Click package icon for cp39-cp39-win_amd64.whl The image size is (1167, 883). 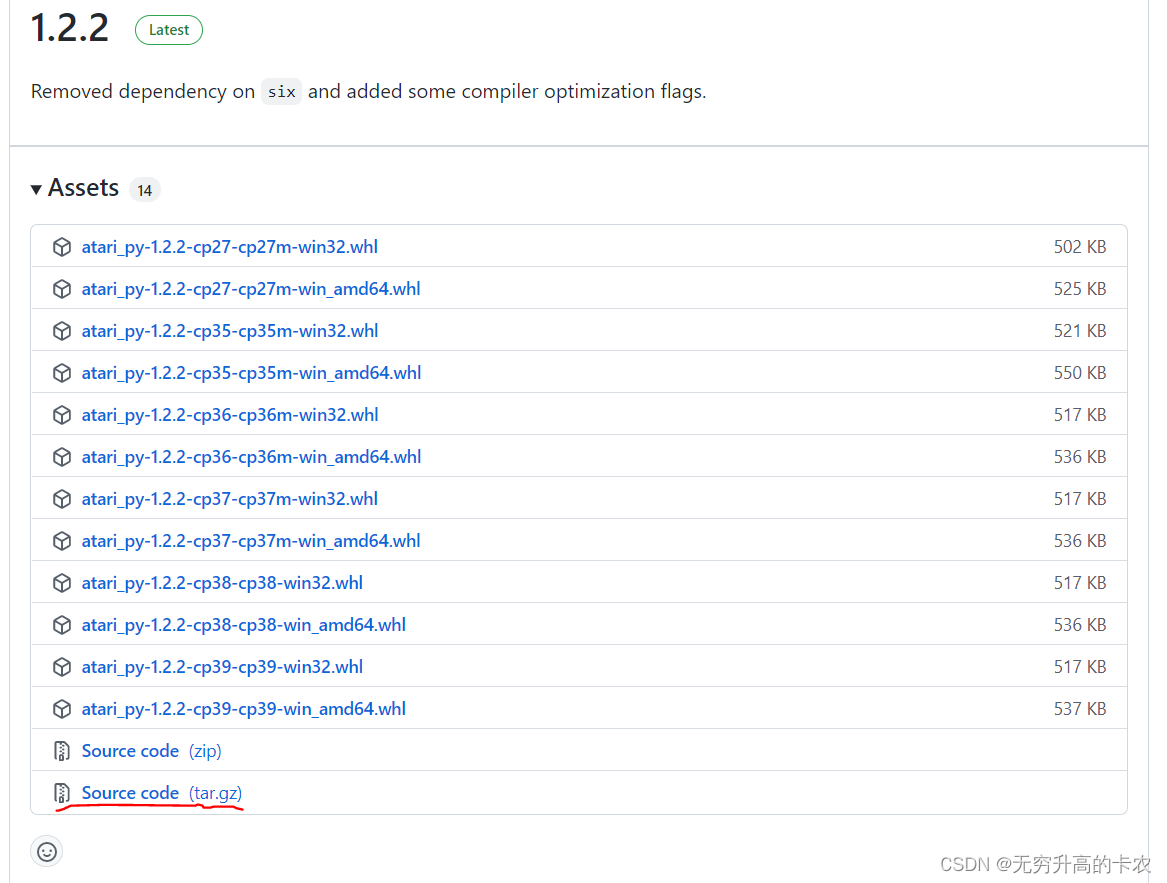click(62, 710)
